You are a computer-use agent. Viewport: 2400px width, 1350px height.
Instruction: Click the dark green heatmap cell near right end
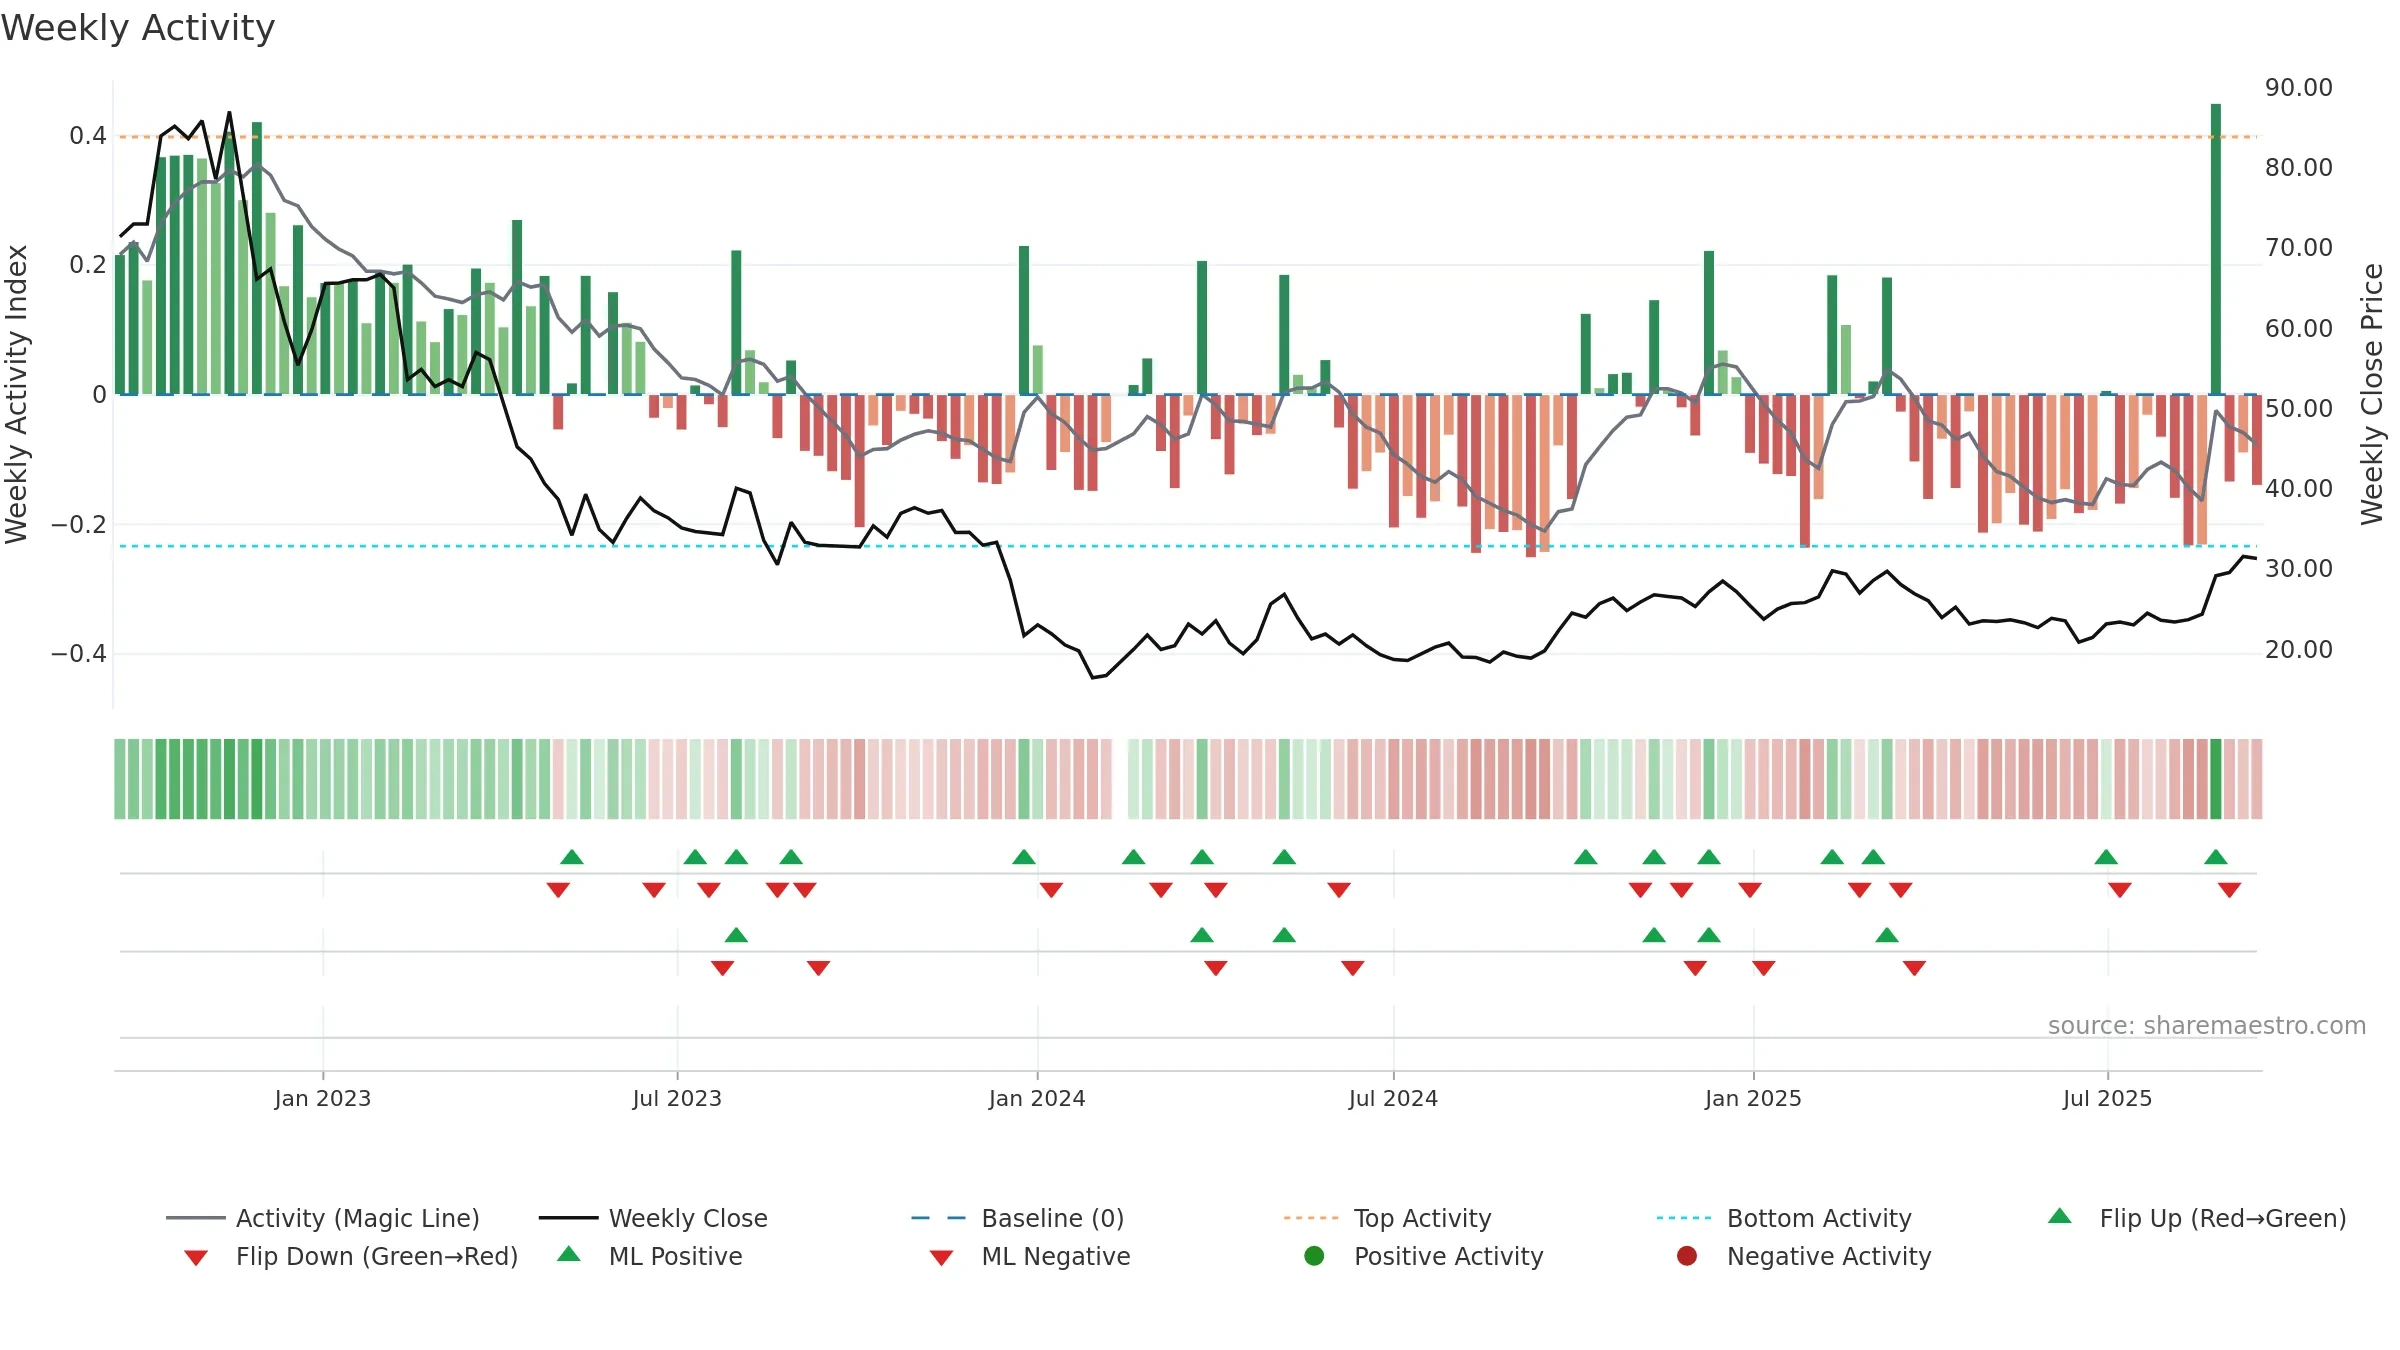coord(2216,779)
